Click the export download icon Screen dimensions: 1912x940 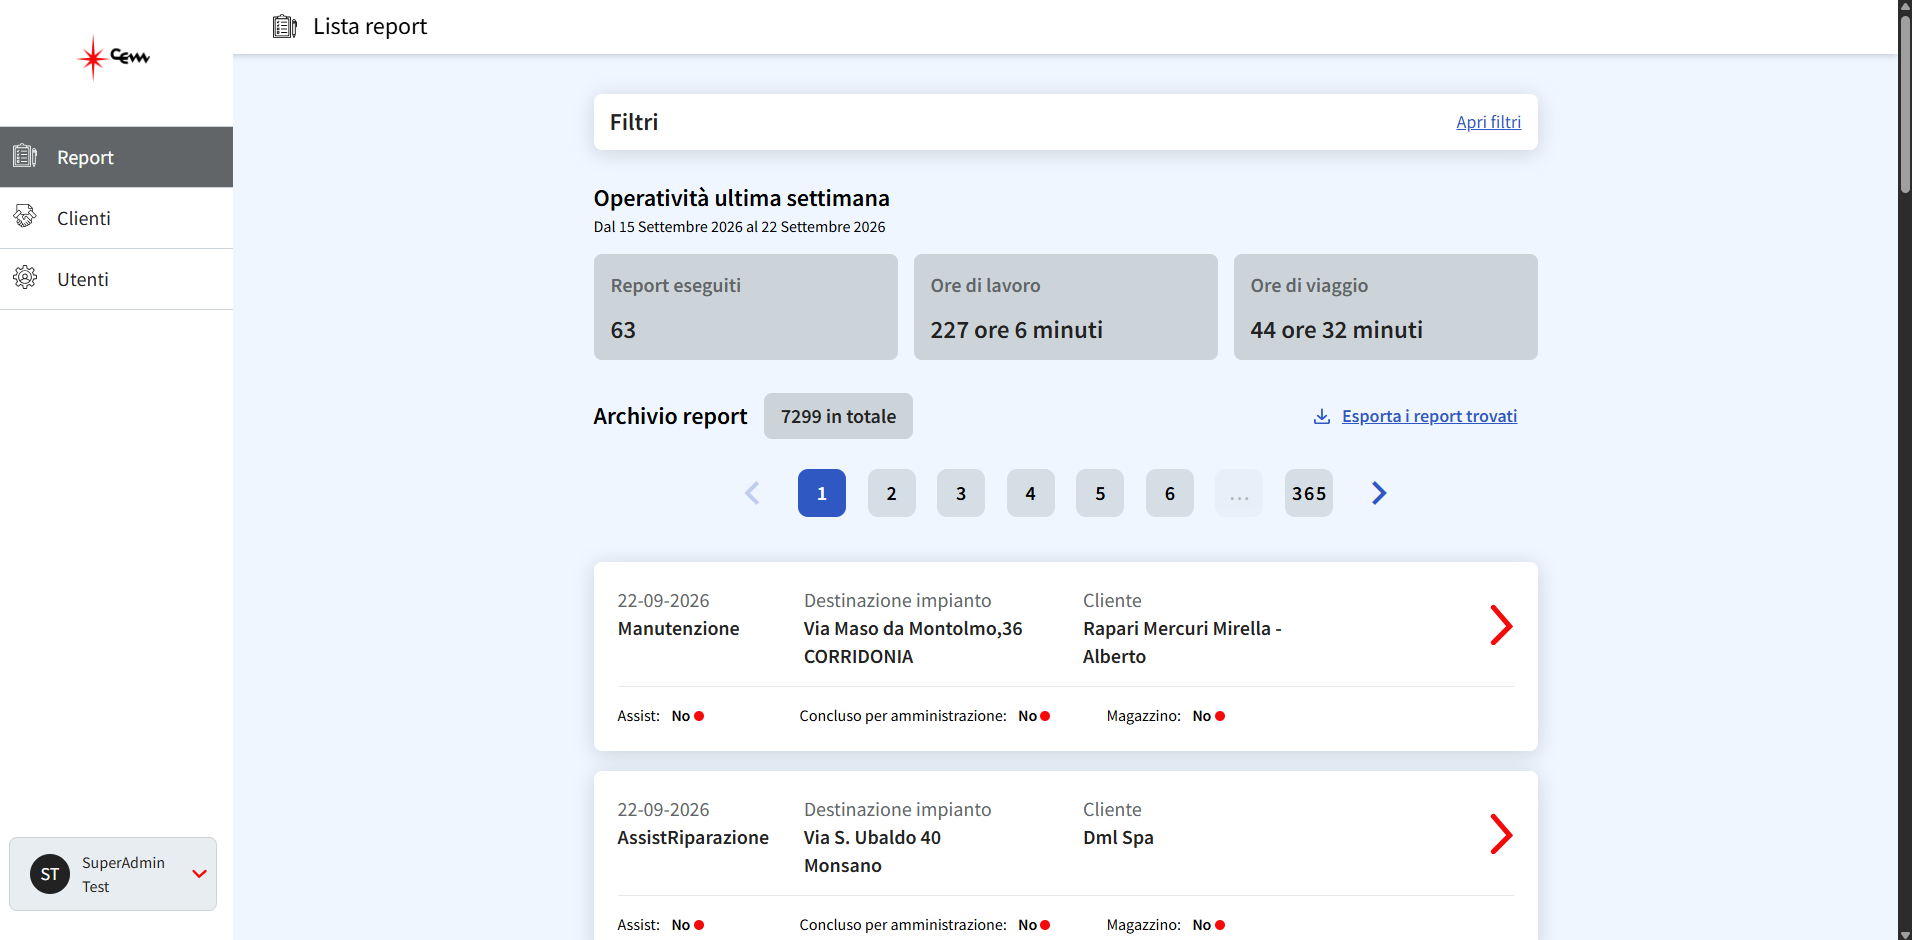[x=1322, y=416]
